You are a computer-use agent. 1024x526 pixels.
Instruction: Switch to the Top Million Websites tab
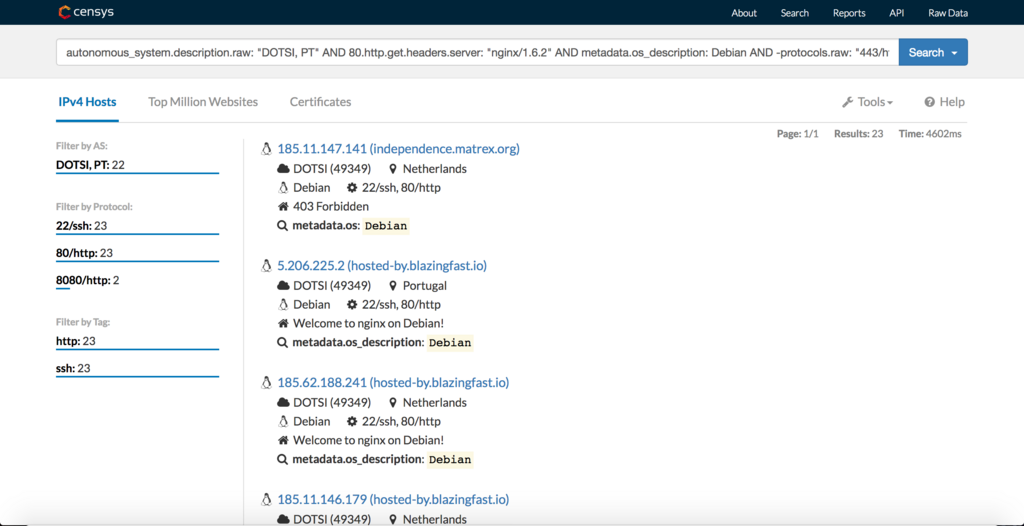(203, 102)
